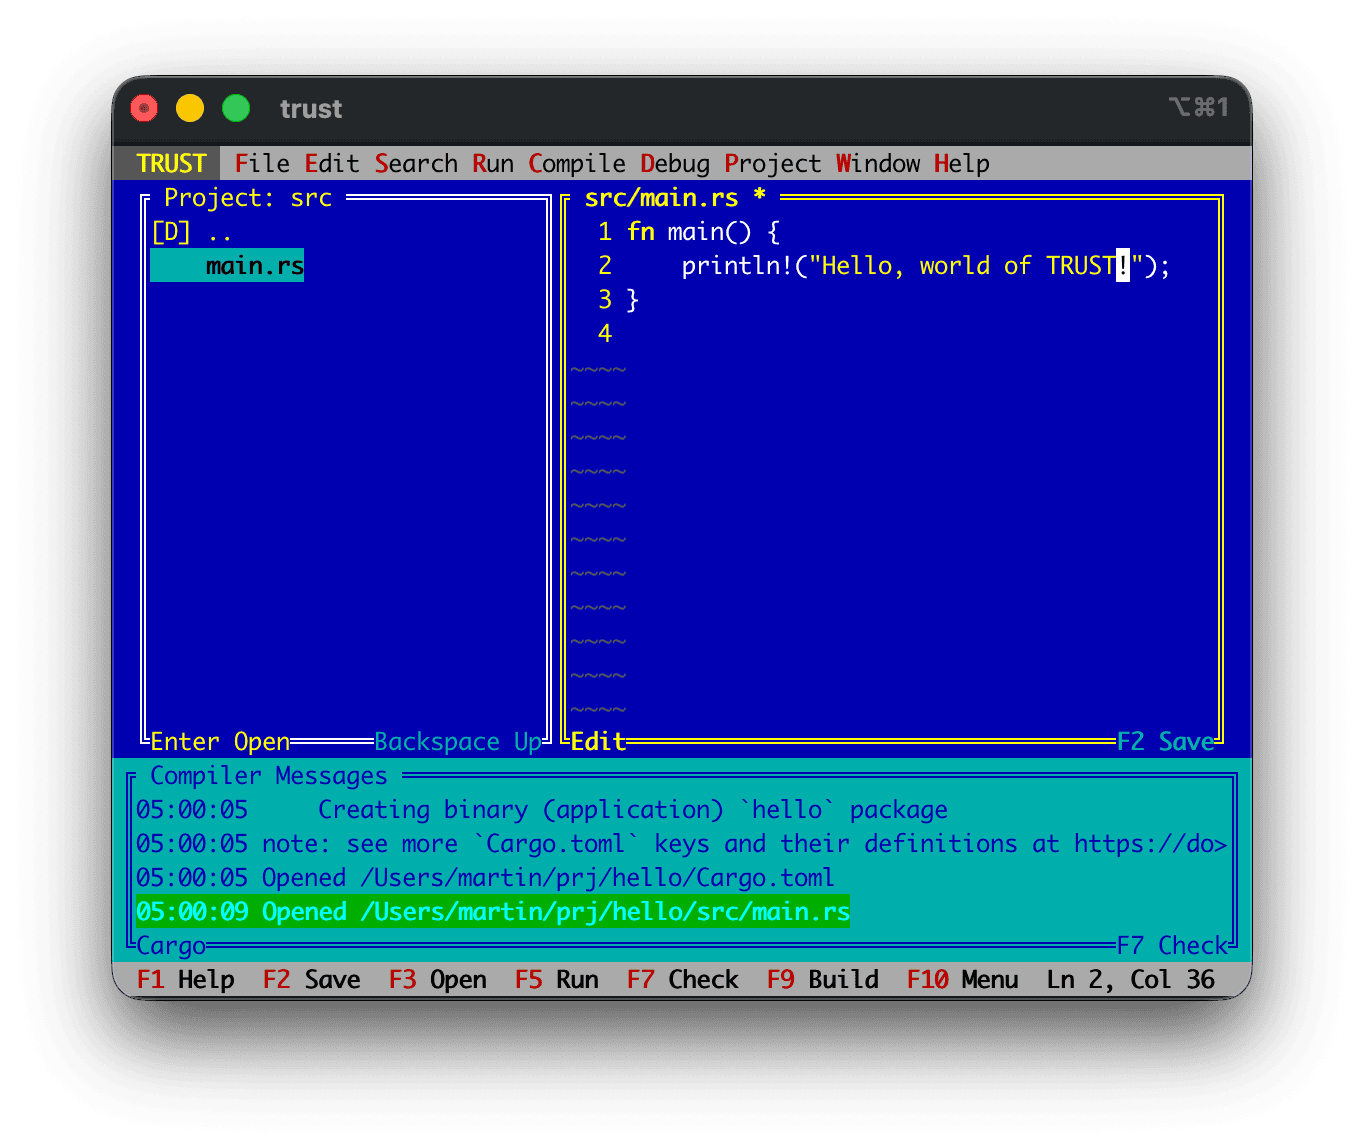The width and height of the screenshot is (1364, 1148).
Task: Click F9 Build in the status bar
Action: pos(822,980)
